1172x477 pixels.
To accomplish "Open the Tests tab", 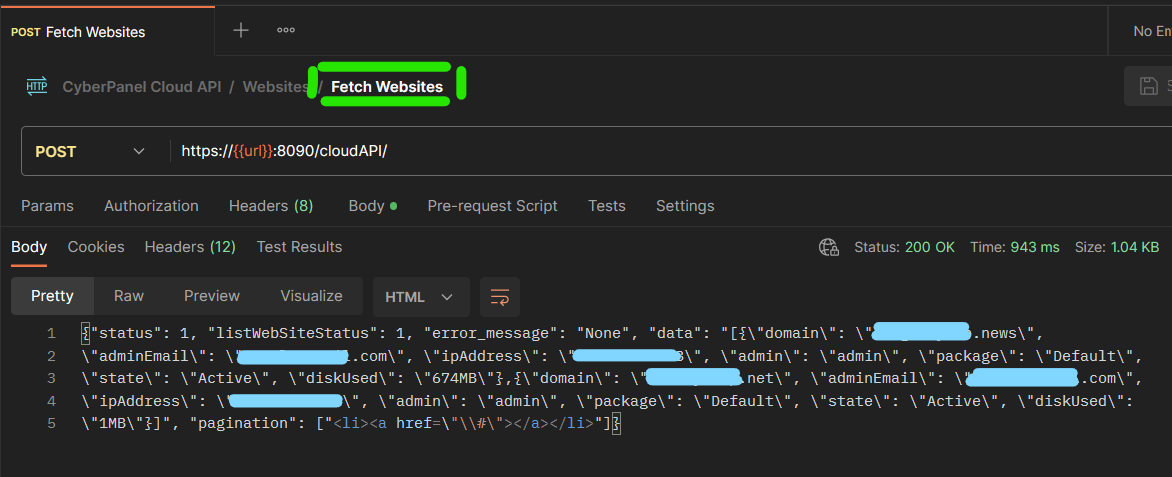I will (606, 206).
